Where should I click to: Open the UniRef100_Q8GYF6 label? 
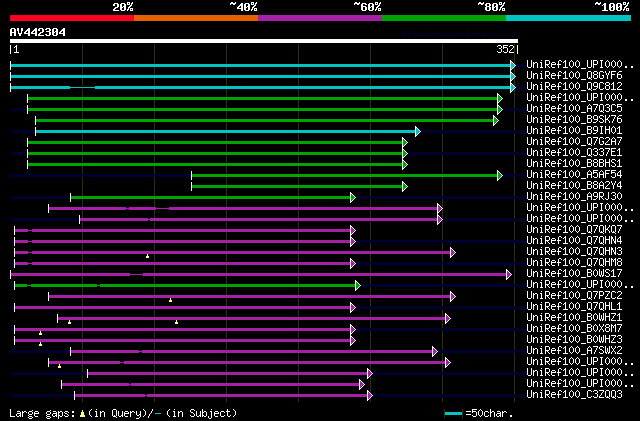coord(574,76)
